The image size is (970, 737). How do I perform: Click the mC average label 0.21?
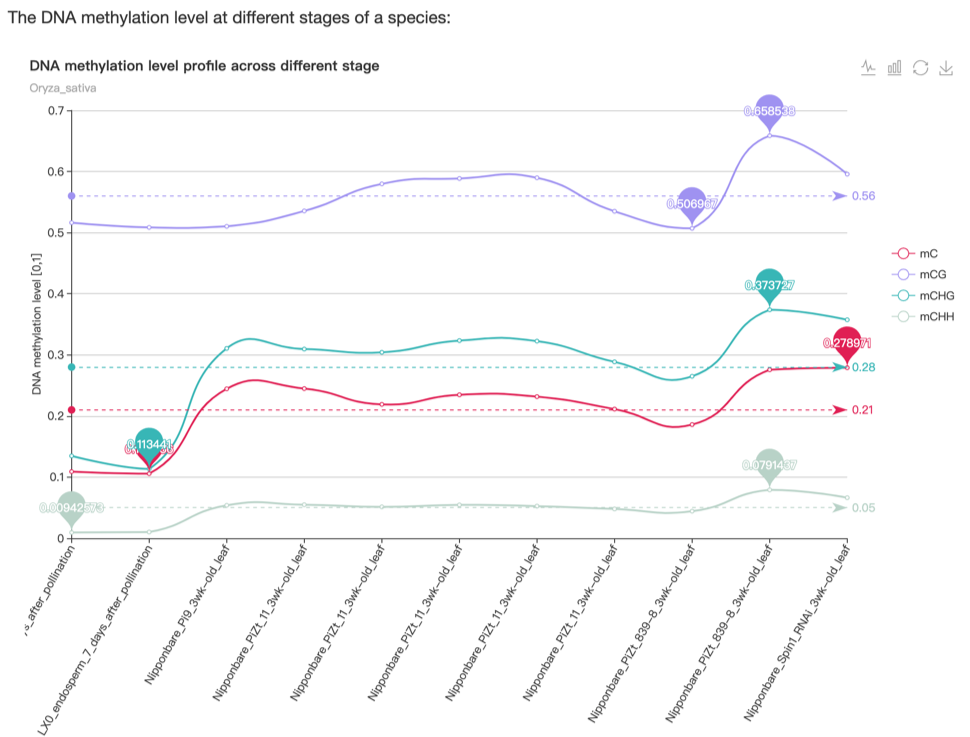tap(863, 410)
